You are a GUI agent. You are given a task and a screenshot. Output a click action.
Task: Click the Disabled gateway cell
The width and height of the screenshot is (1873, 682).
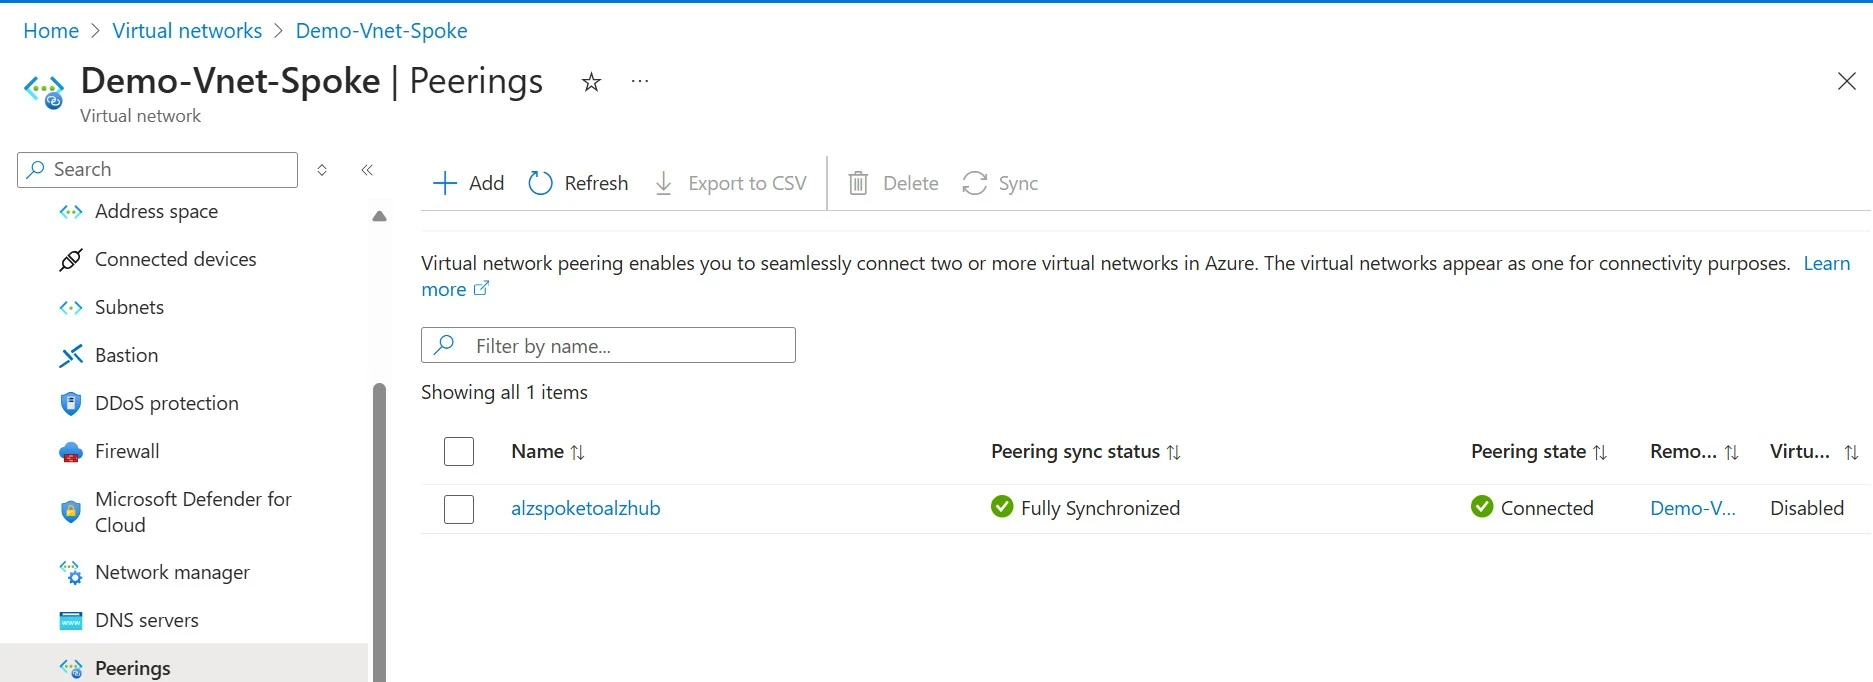[1807, 508]
